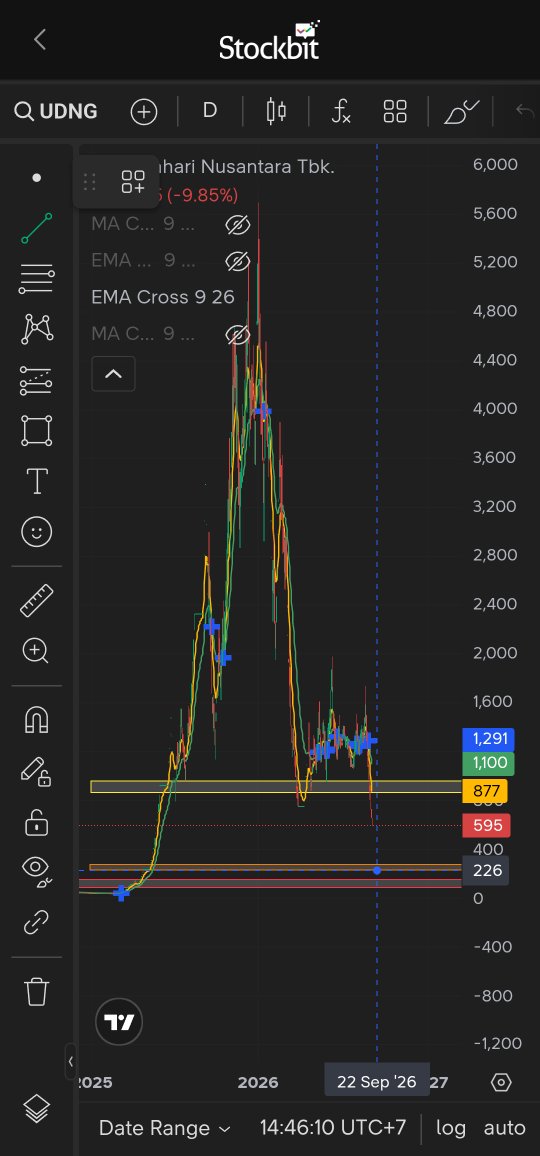Expand the Date Range dropdown

click(165, 1128)
